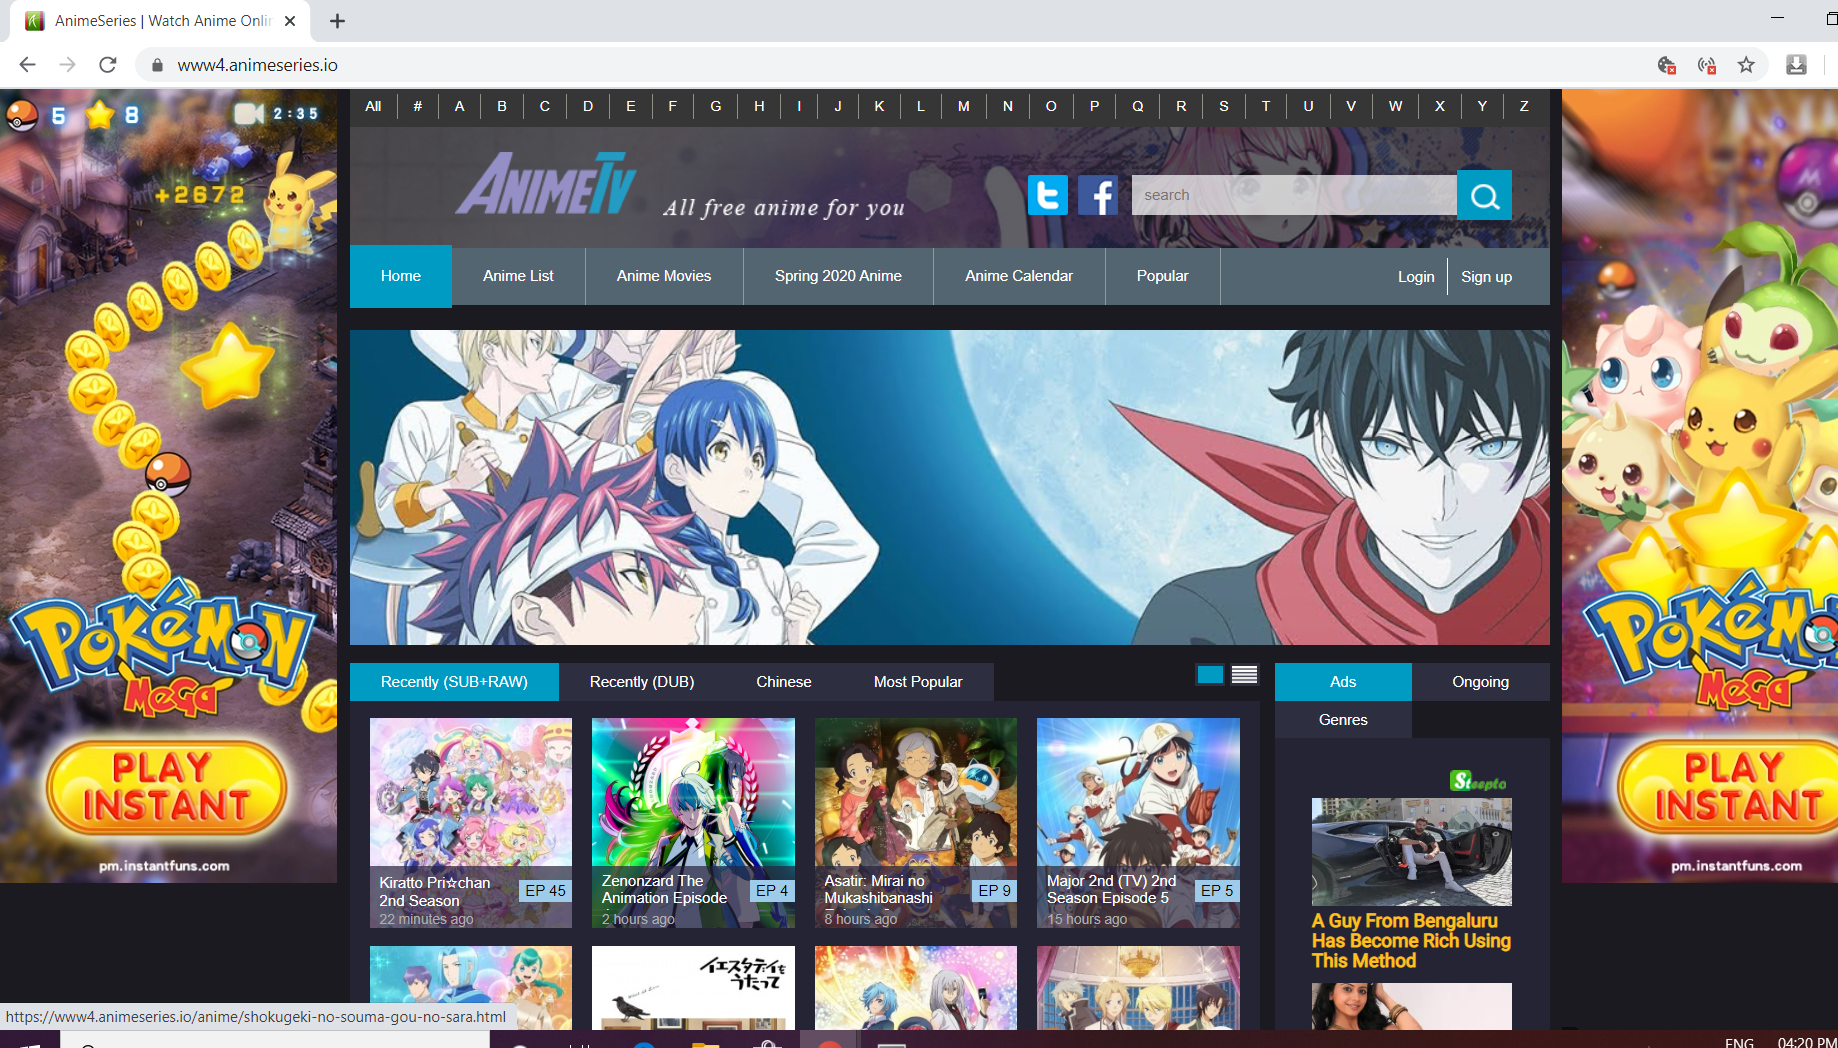
Task: Click the cast blocked icon in address bar
Action: coord(1707,65)
